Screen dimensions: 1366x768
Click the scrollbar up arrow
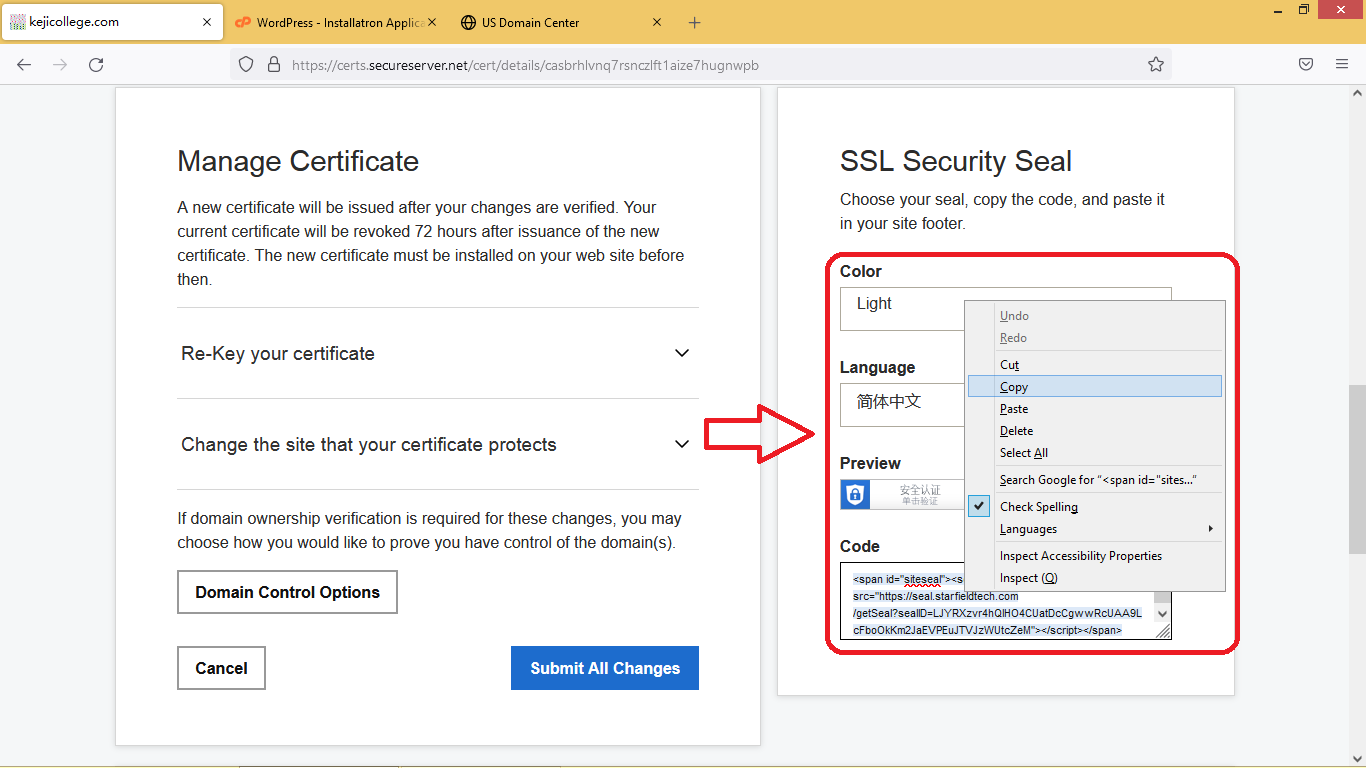tap(1357, 93)
